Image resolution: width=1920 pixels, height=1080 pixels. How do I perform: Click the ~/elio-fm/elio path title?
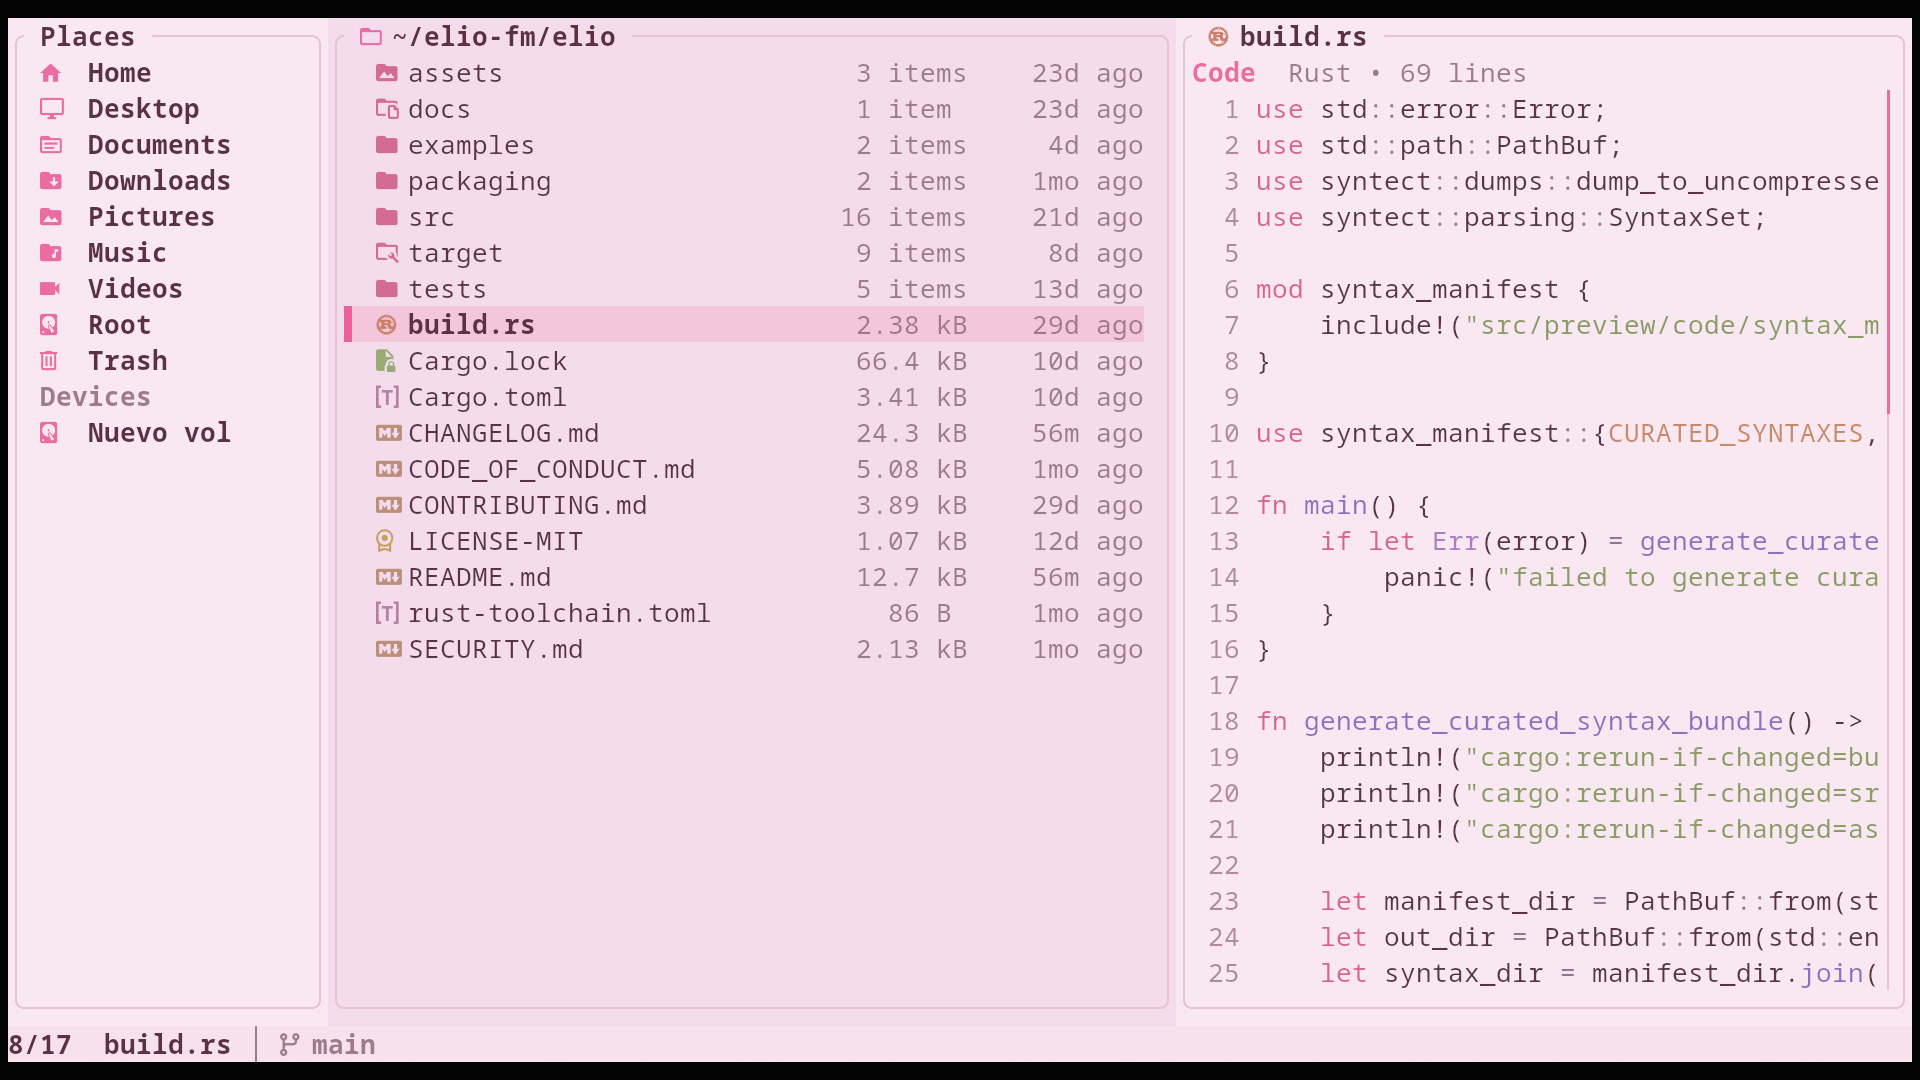tap(504, 37)
